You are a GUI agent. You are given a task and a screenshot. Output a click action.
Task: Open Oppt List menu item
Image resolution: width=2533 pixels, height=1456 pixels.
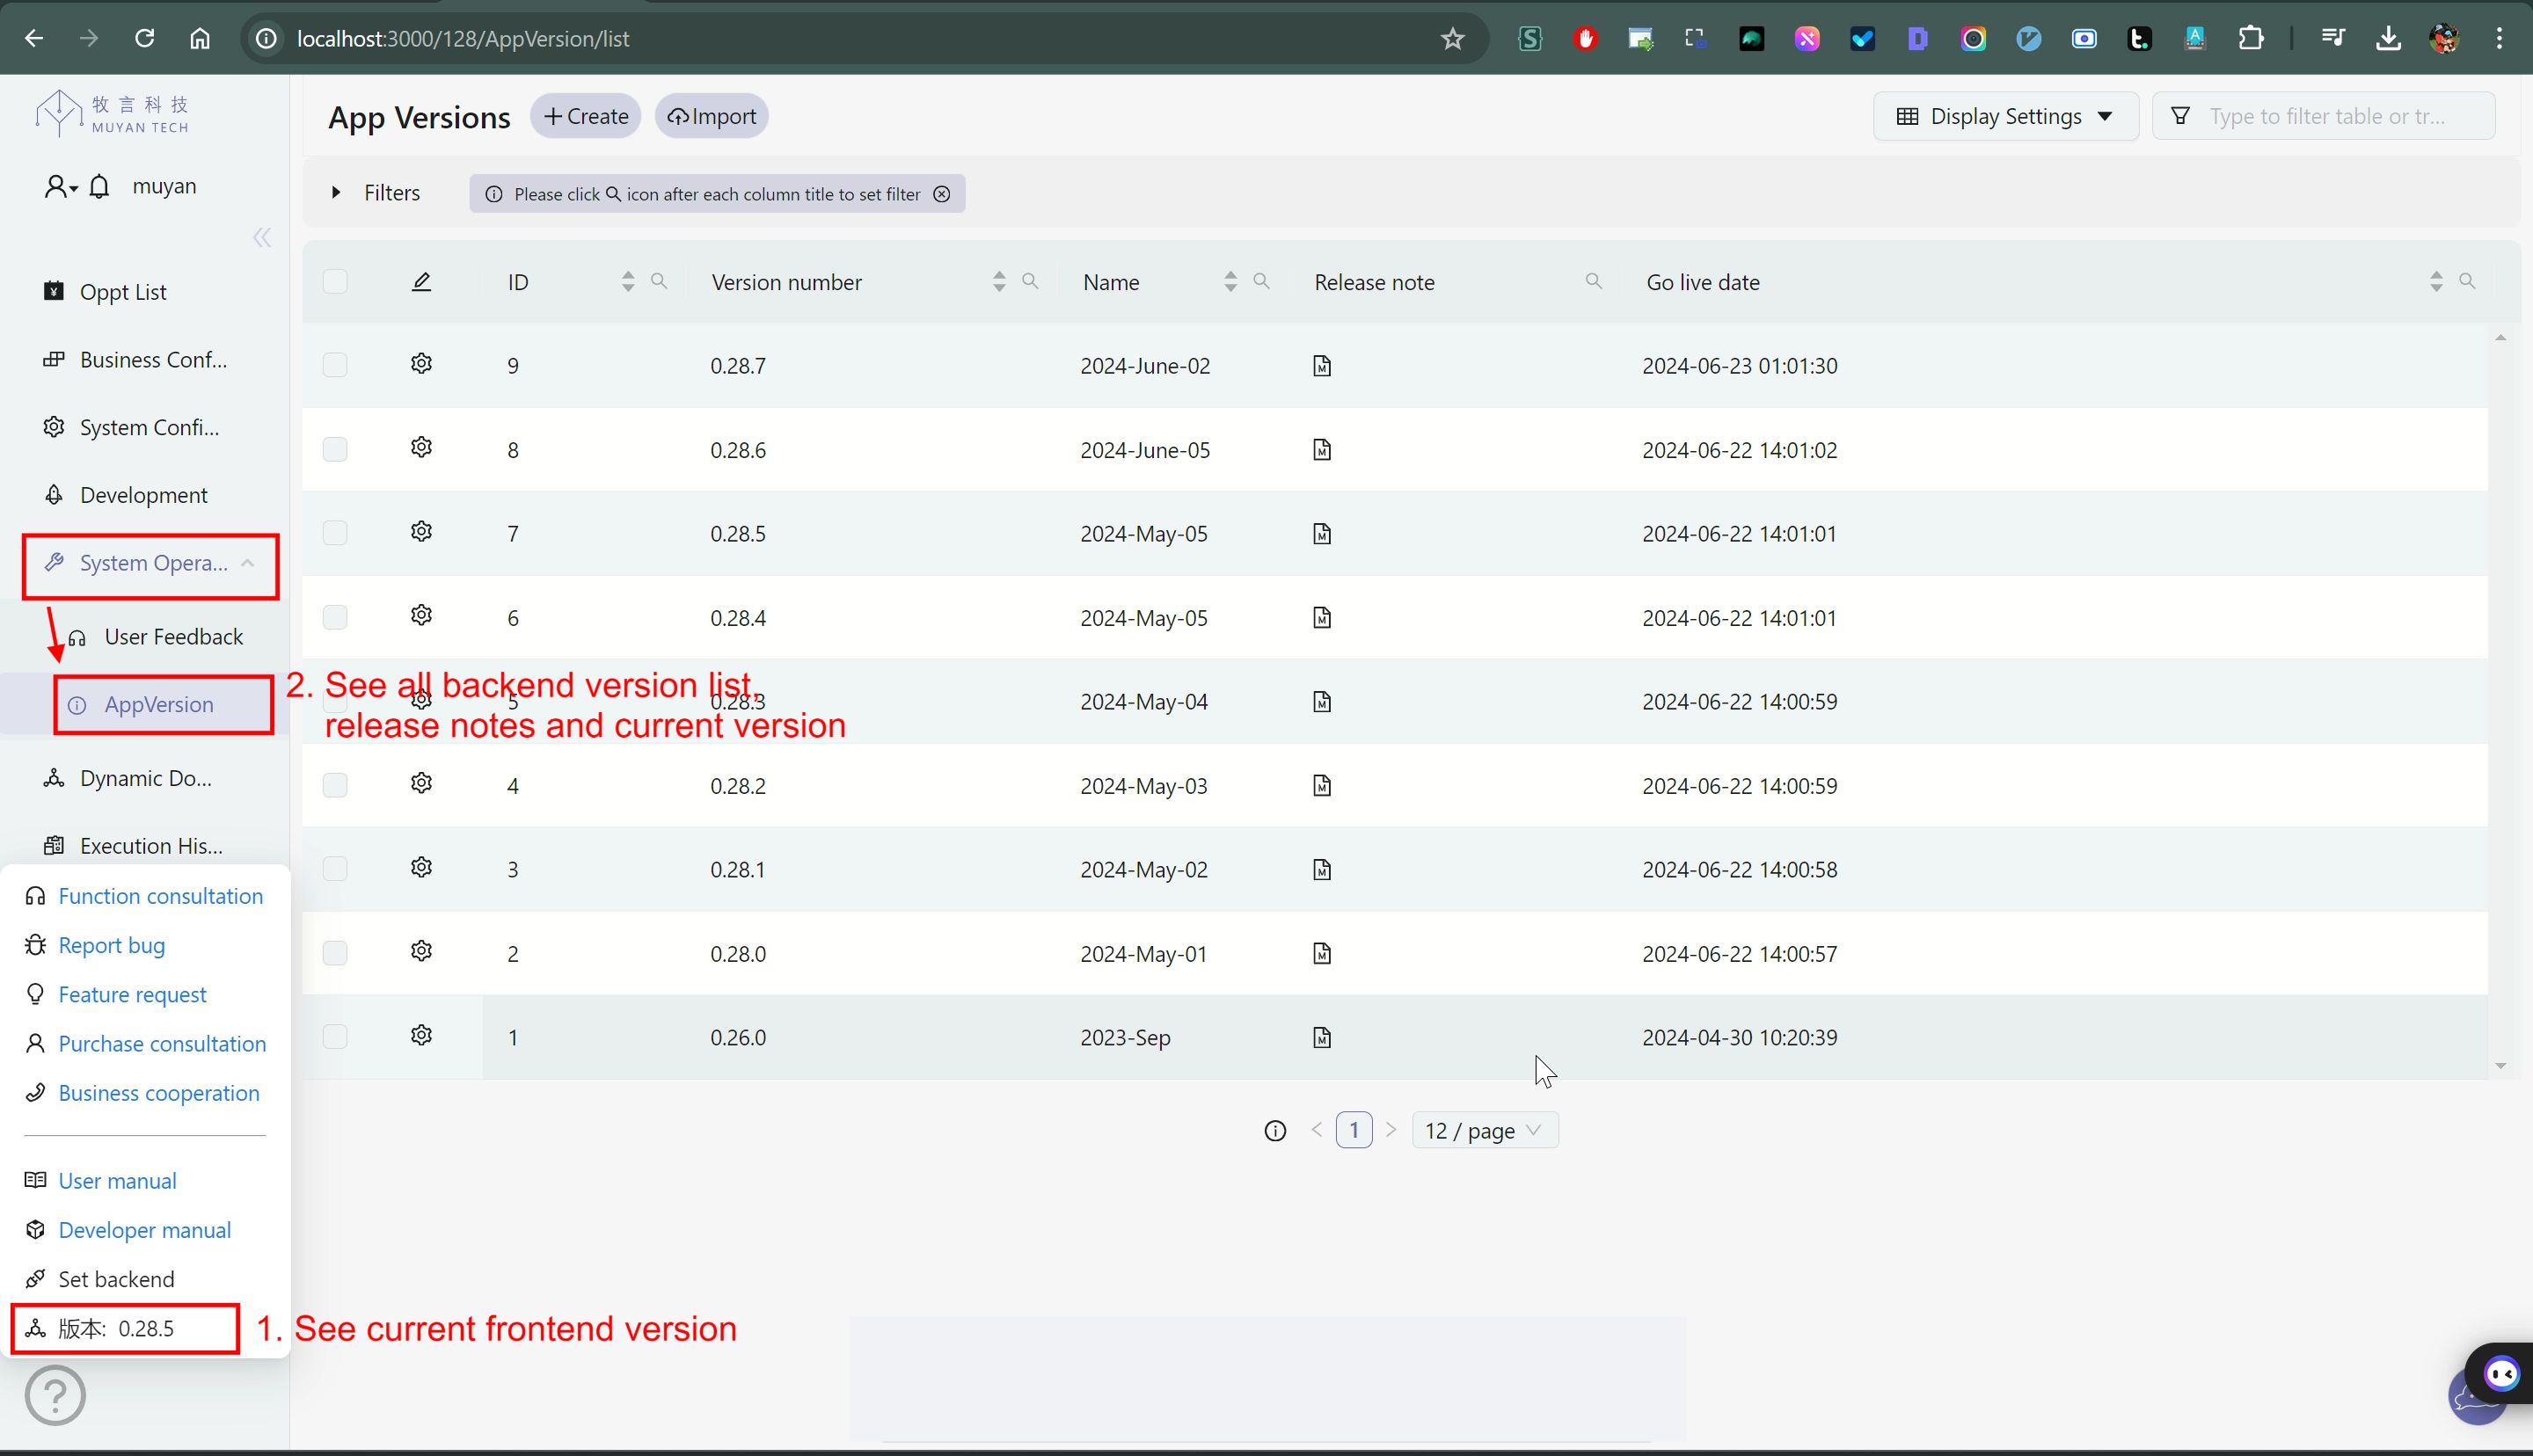coord(123,292)
